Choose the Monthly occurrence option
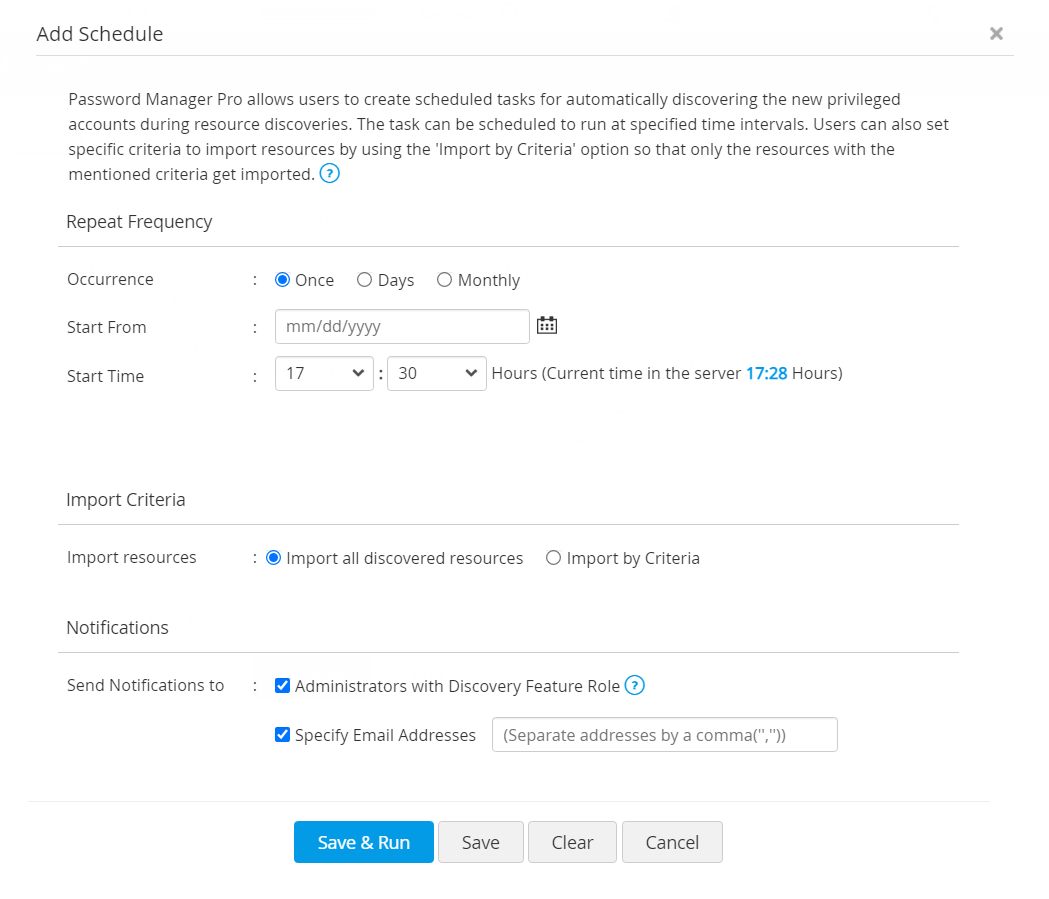Screen dimensions: 1049x899 point(445,280)
